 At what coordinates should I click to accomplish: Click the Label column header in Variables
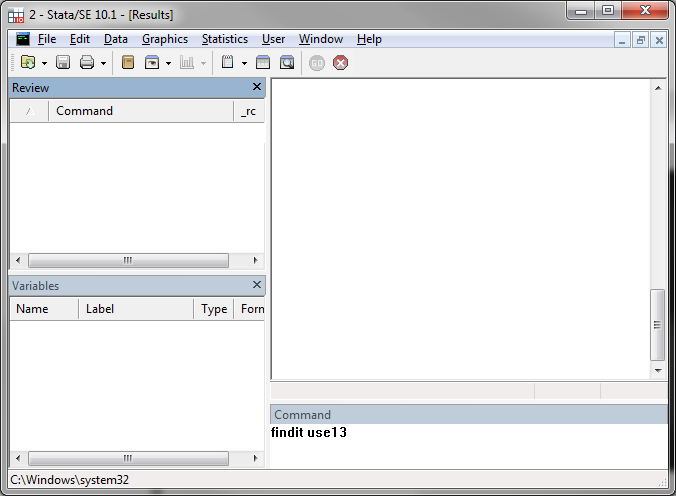click(x=136, y=309)
